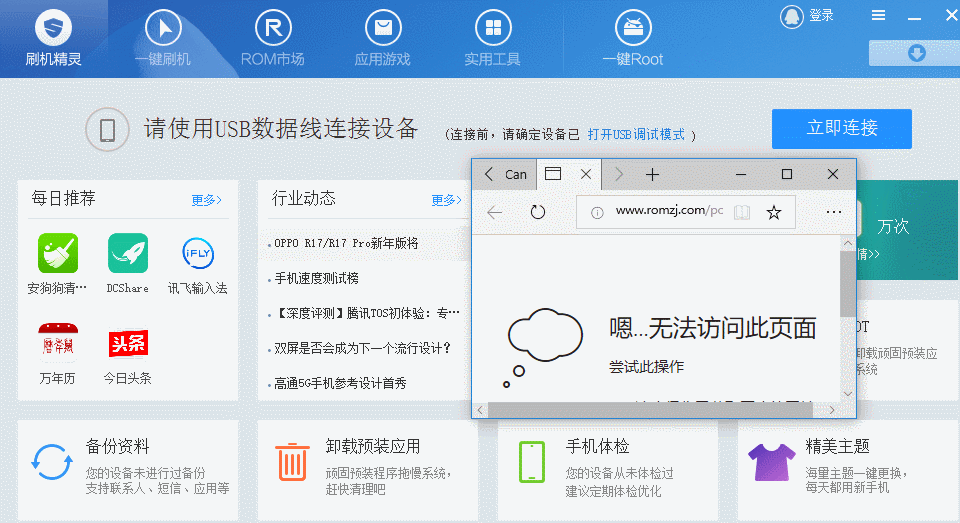Click the browser tab-back chevron

[489, 174]
